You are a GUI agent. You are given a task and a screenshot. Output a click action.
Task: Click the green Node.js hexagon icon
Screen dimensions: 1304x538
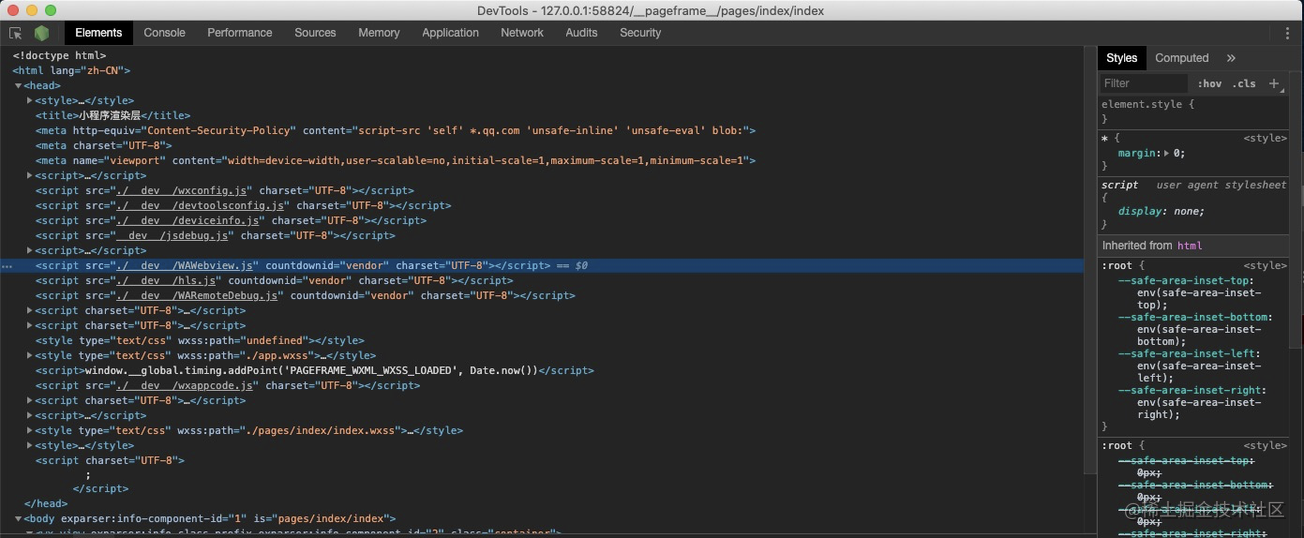tap(42, 33)
